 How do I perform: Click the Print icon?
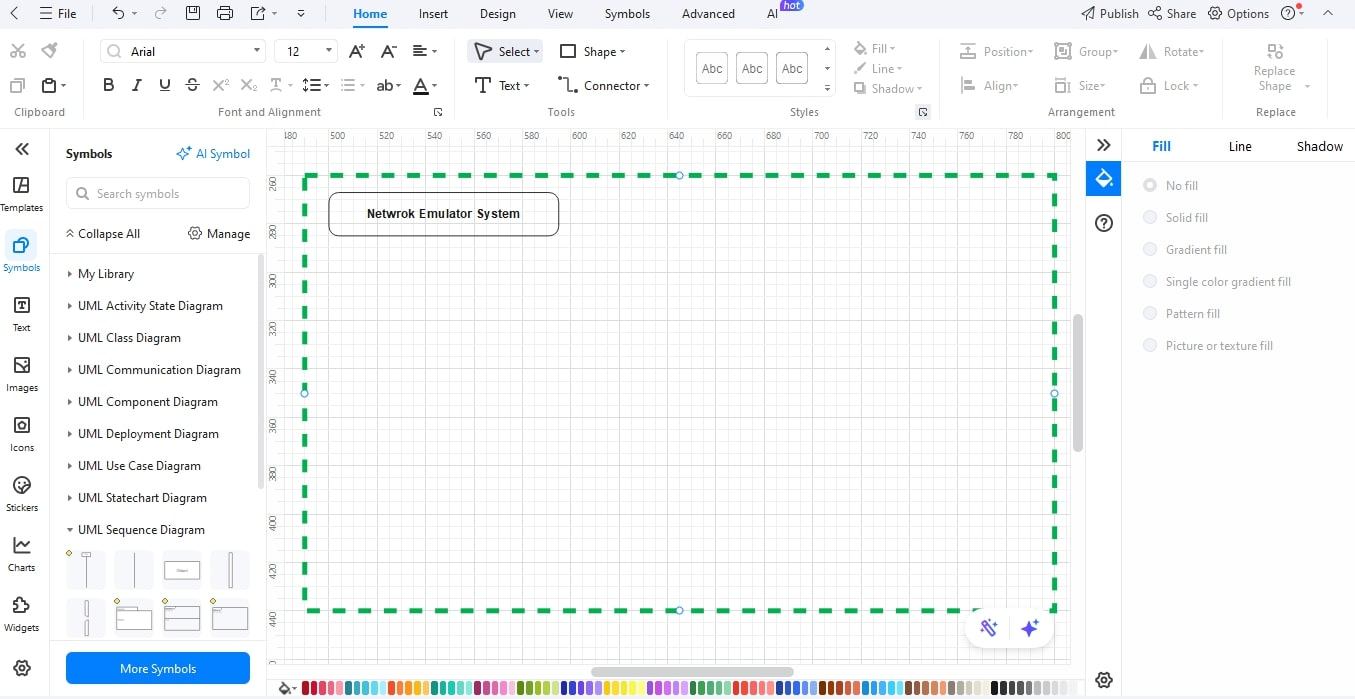coord(225,13)
